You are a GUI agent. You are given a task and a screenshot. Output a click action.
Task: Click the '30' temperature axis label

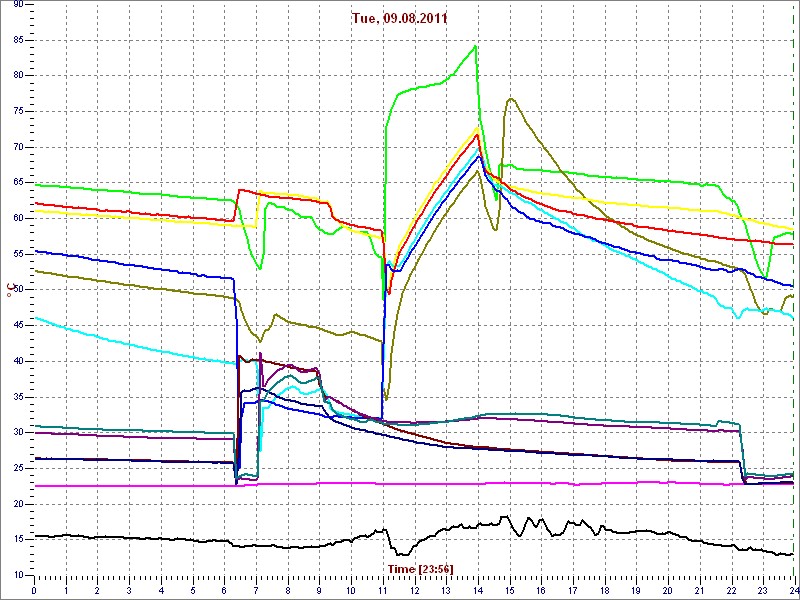pyautogui.click(x=16, y=433)
